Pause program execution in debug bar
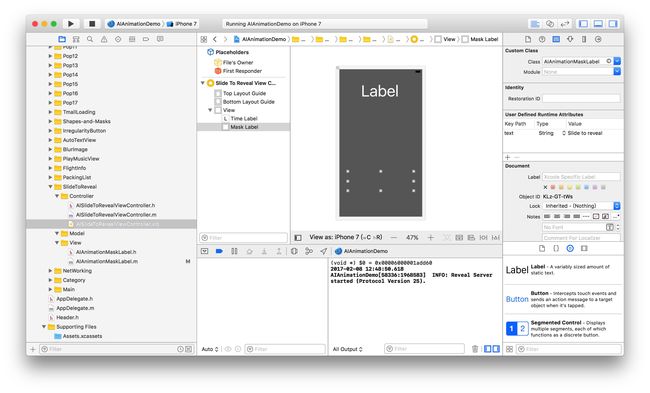The width and height of the screenshot is (650, 393). click(x=234, y=251)
